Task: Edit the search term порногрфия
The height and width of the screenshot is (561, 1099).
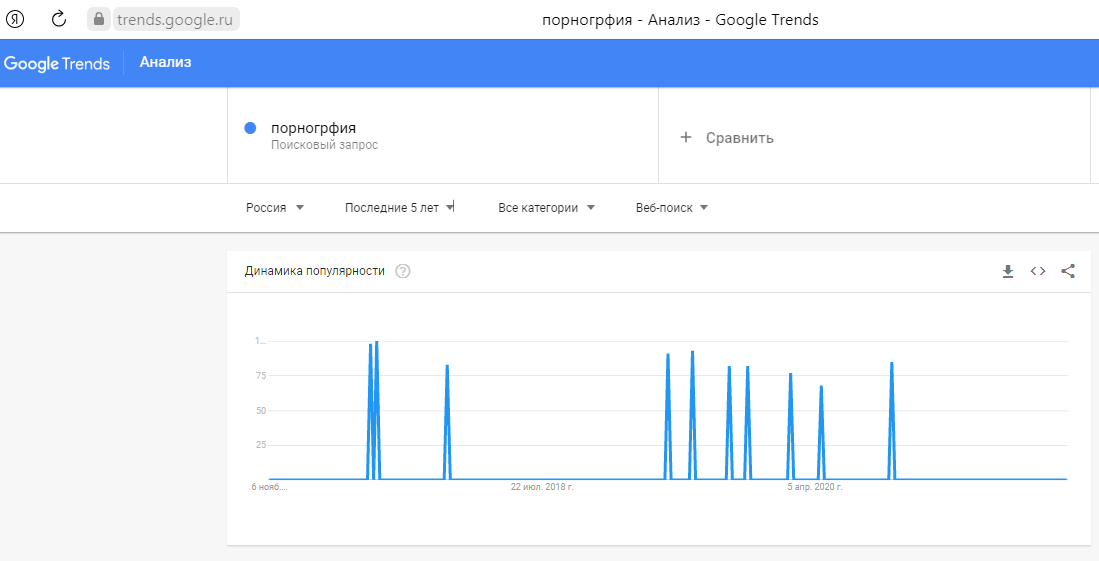Action: click(313, 128)
